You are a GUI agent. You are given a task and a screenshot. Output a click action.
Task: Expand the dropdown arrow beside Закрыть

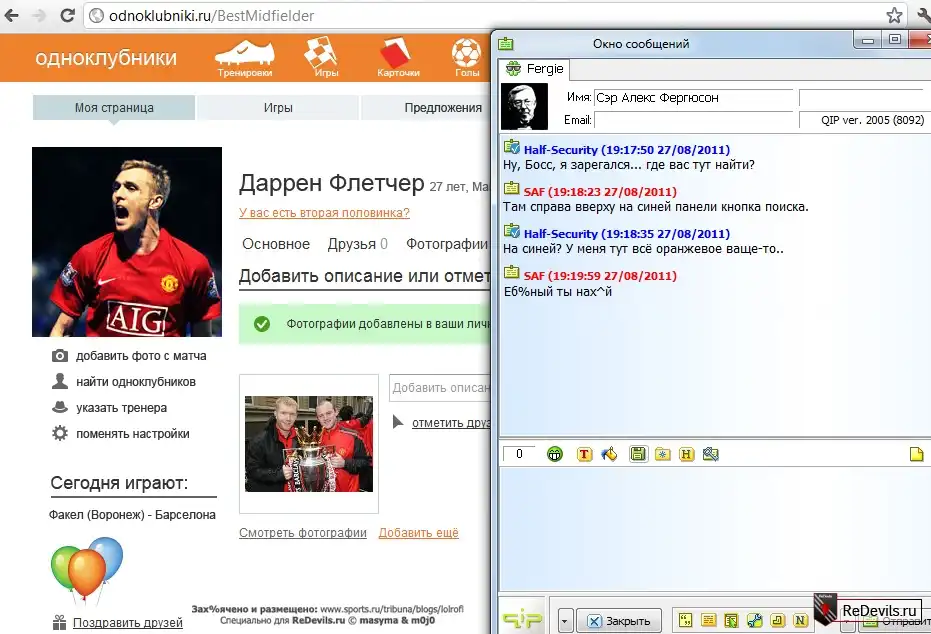tap(565, 620)
